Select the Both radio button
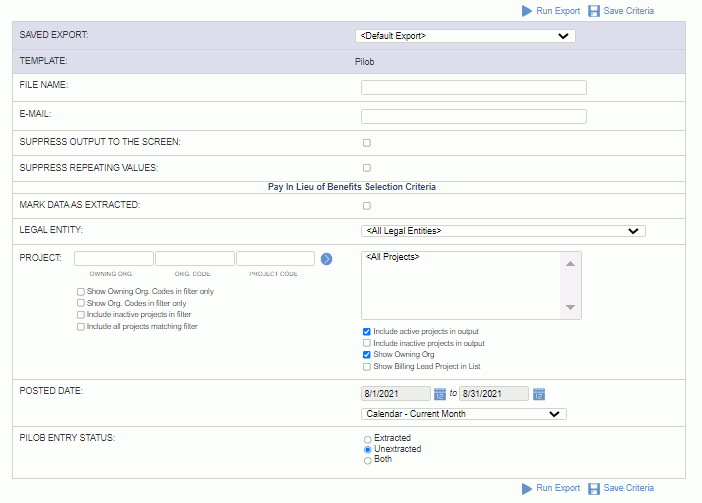This screenshot has height=503, width=702. click(x=368, y=460)
